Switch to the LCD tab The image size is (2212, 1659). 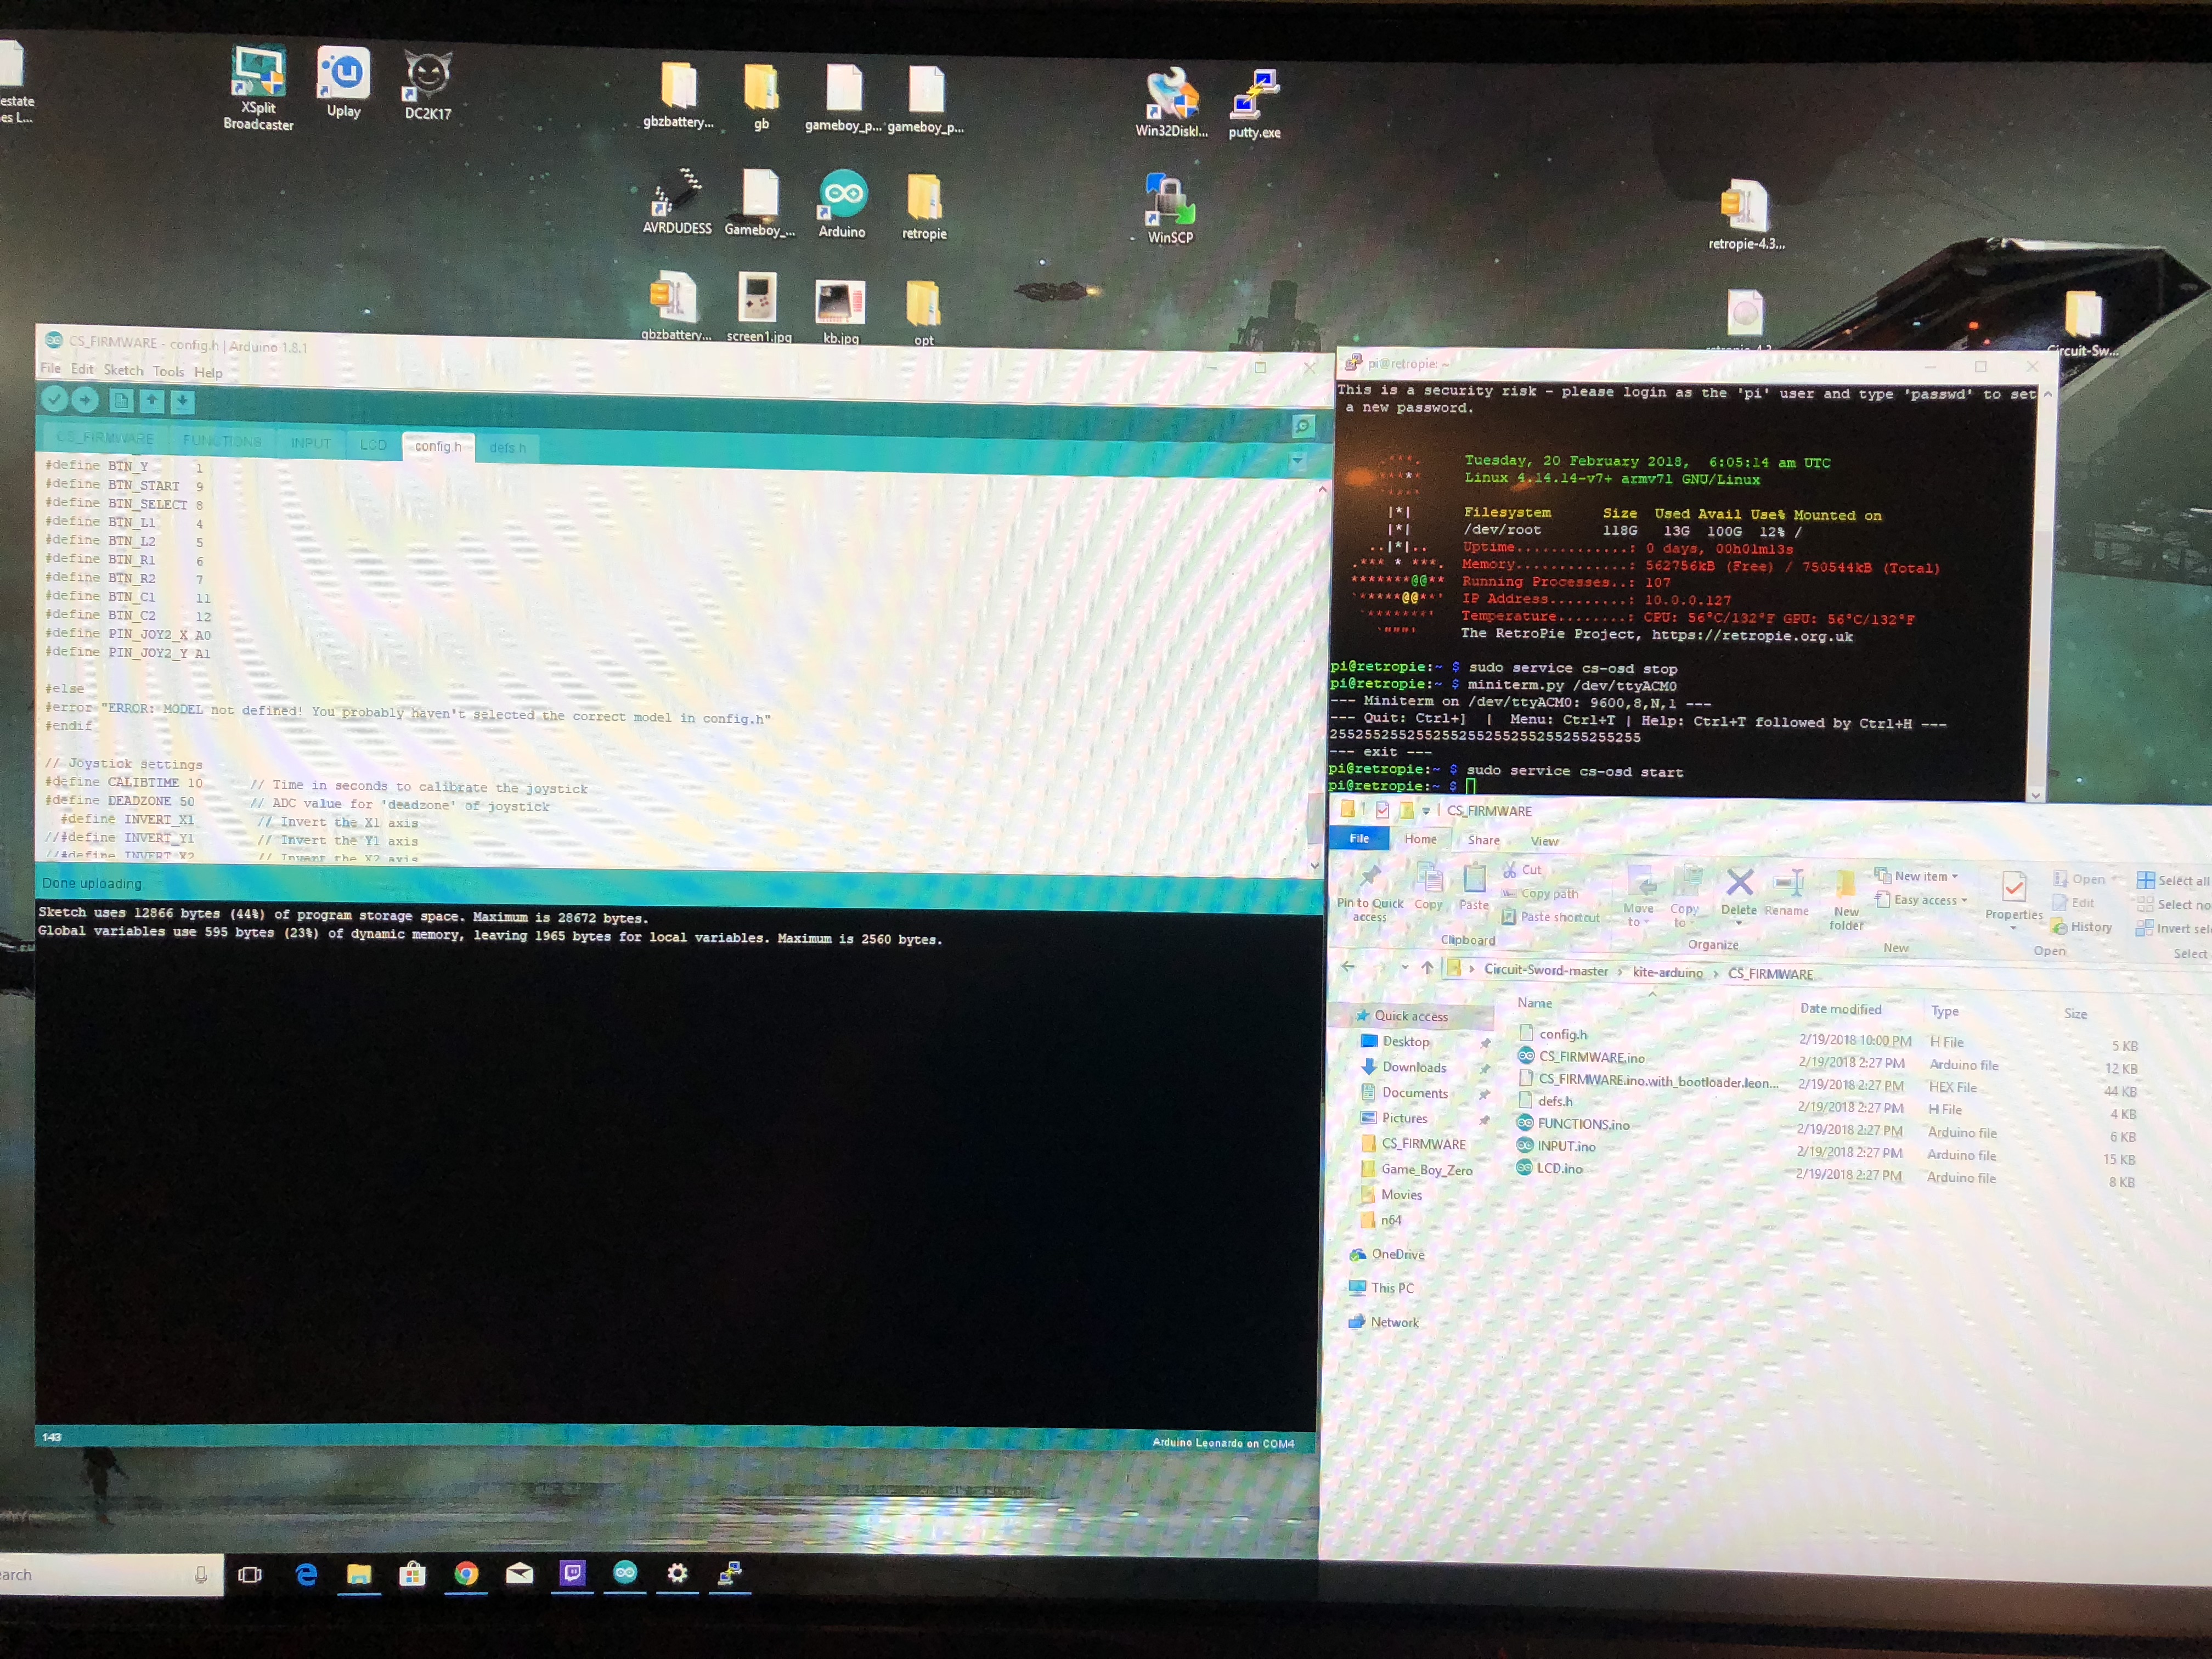click(x=373, y=444)
